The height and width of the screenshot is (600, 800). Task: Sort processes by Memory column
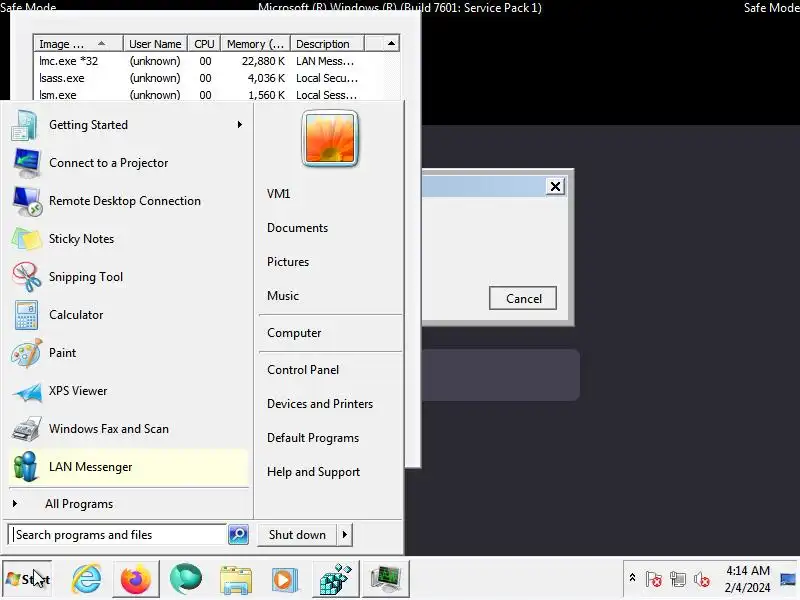[255, 44]
